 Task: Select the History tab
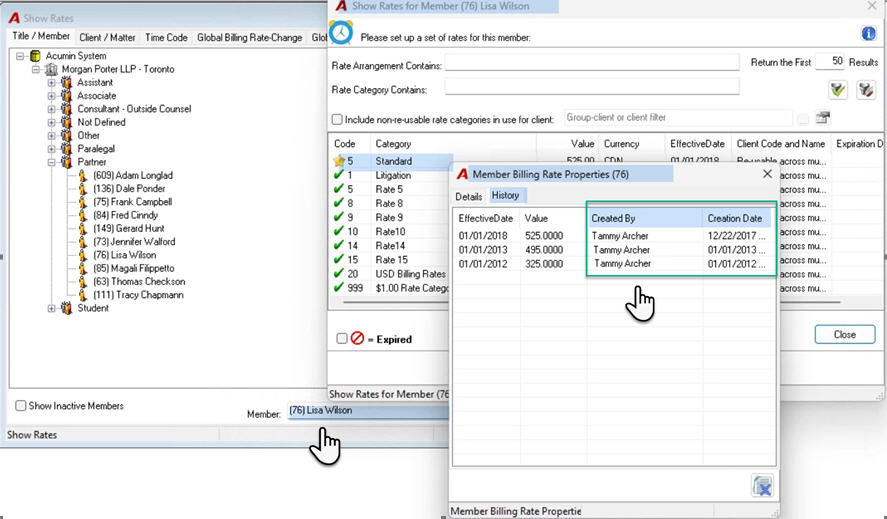tap(506, 195)
